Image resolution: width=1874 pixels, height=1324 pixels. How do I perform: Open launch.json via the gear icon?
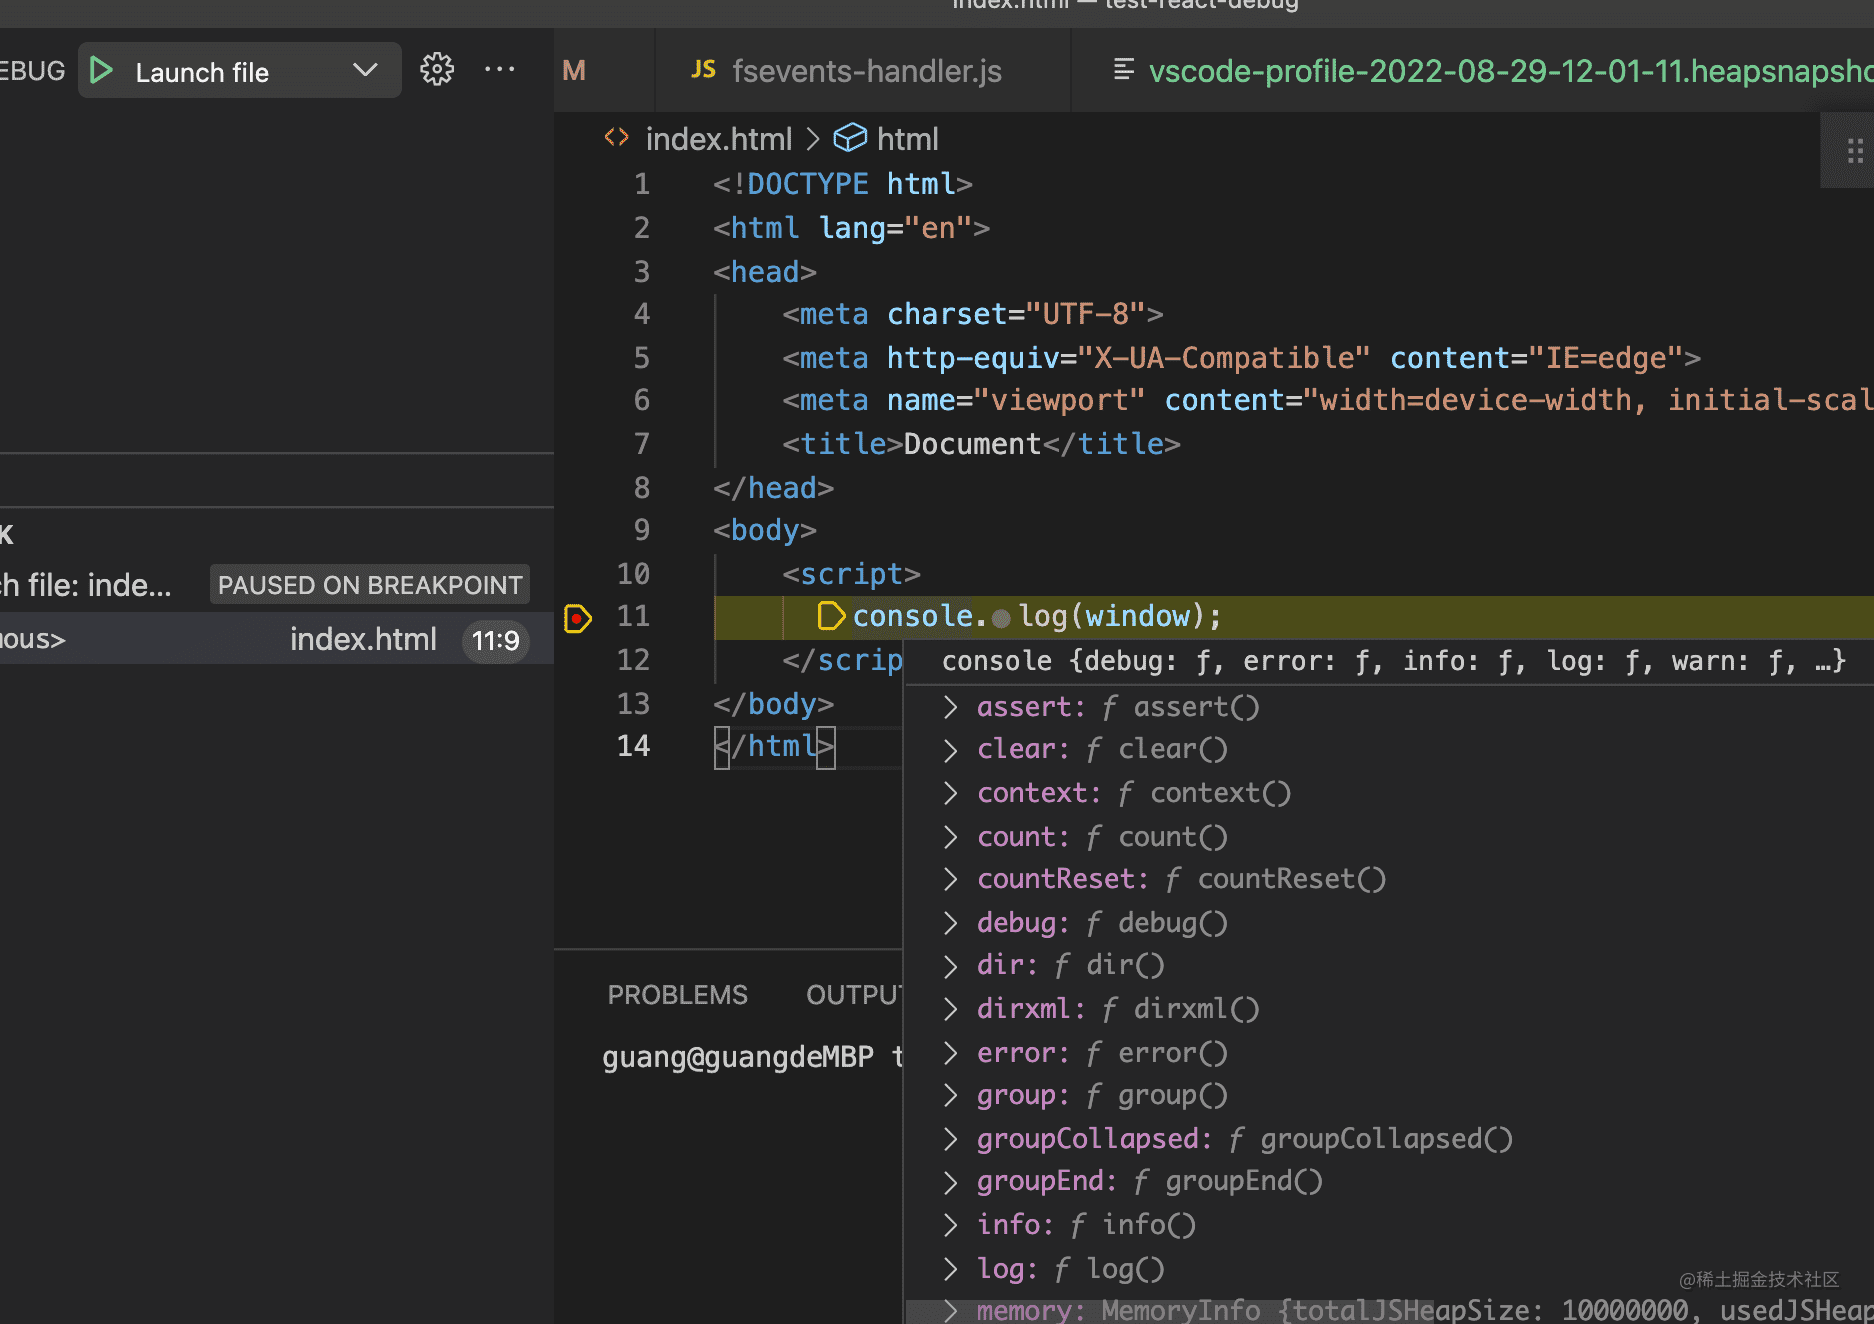coord(436,70)
